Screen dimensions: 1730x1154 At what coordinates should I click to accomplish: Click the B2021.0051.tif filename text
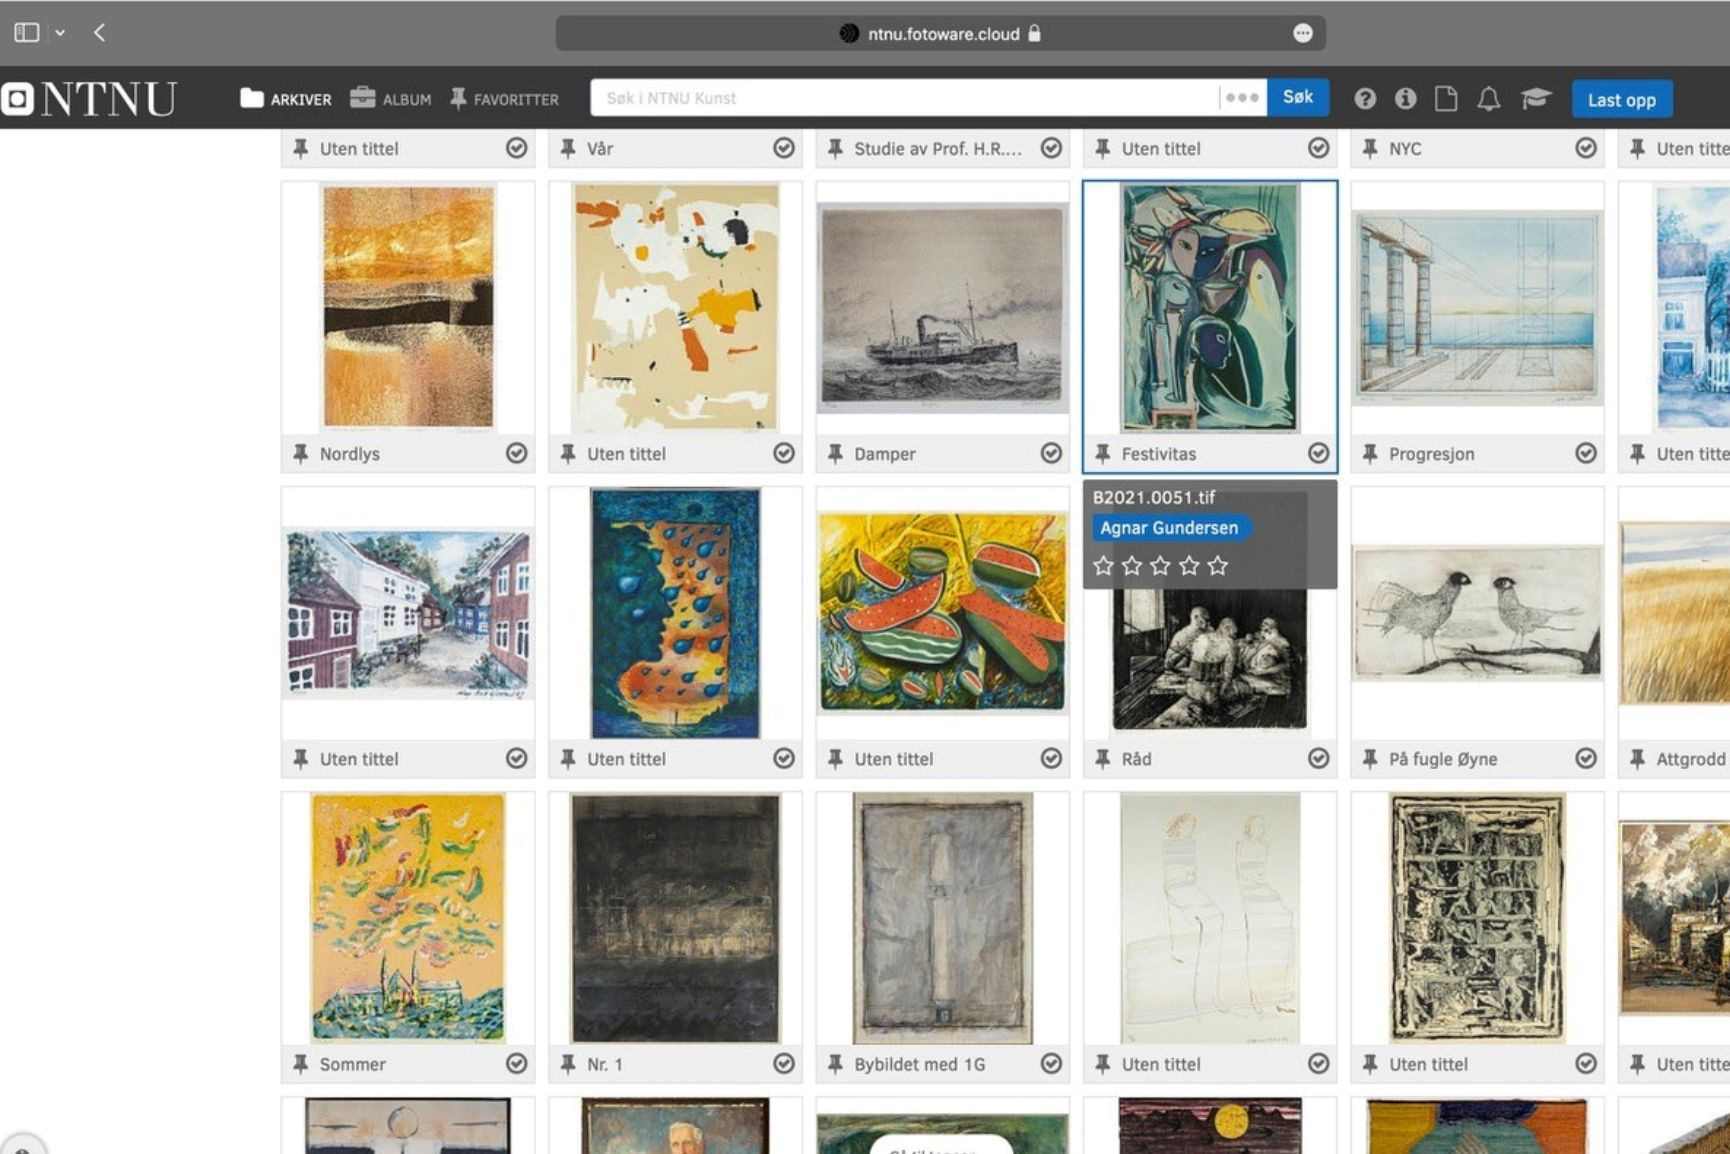(1154, 497)
